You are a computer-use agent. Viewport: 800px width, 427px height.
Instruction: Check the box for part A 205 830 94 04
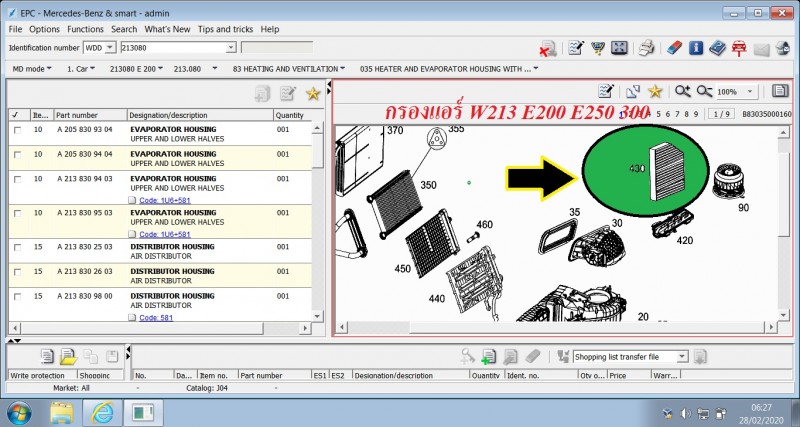(x=18, y=155)
